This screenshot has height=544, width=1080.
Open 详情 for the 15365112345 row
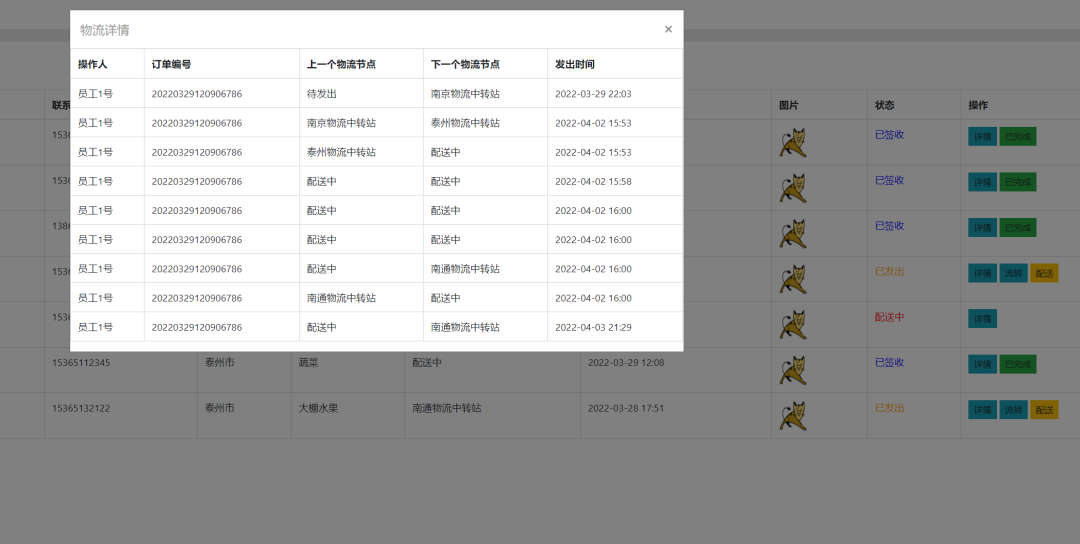(x=982, y=364)
